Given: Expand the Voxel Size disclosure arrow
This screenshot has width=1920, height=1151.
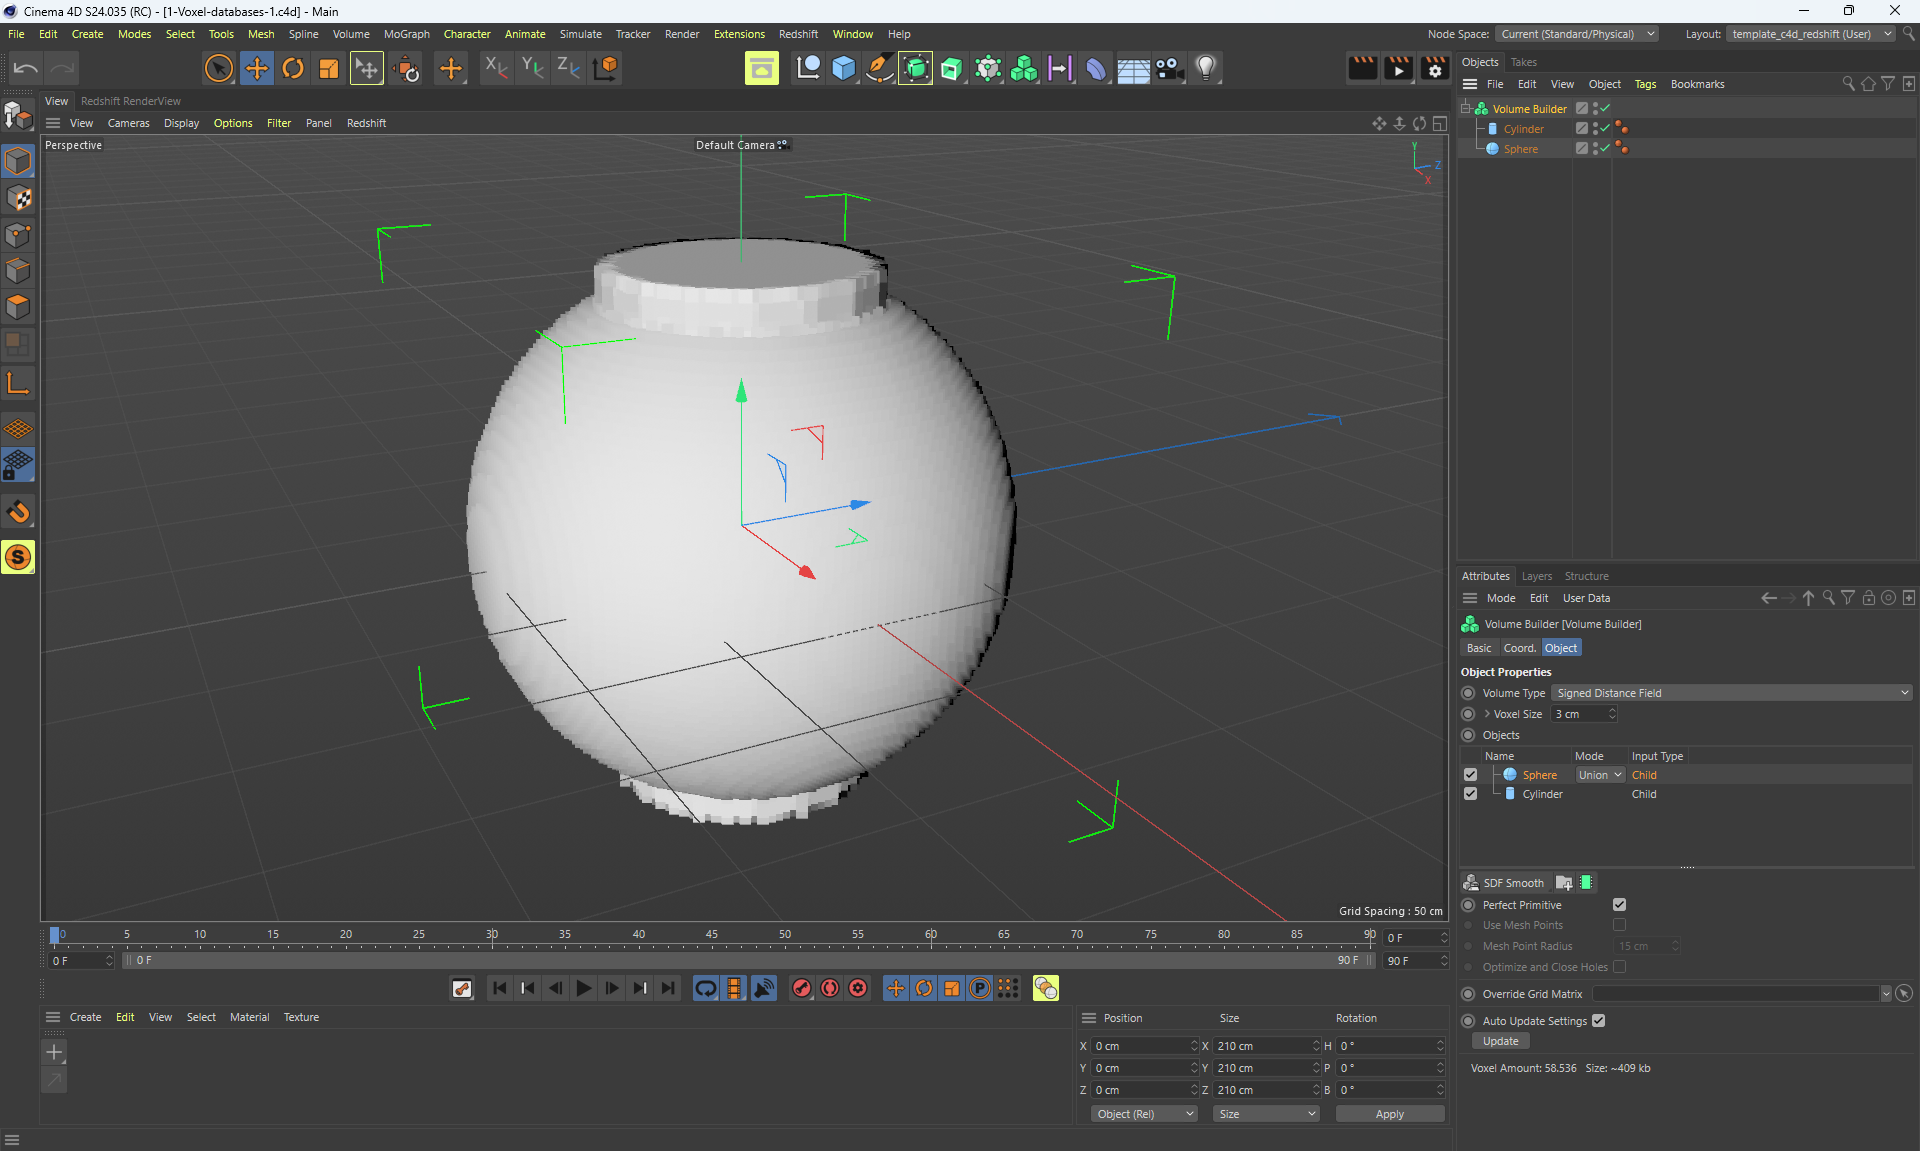Looking at the screenshot, I should point(1487,714).
